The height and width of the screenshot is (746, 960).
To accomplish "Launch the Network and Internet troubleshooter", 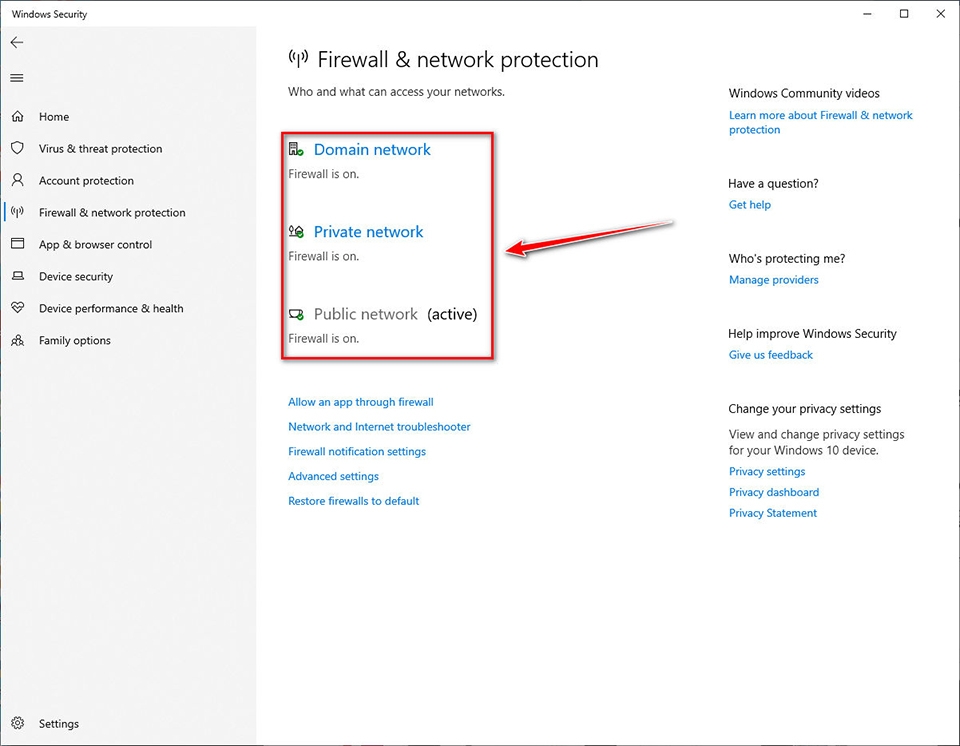I will coord(379,426).
